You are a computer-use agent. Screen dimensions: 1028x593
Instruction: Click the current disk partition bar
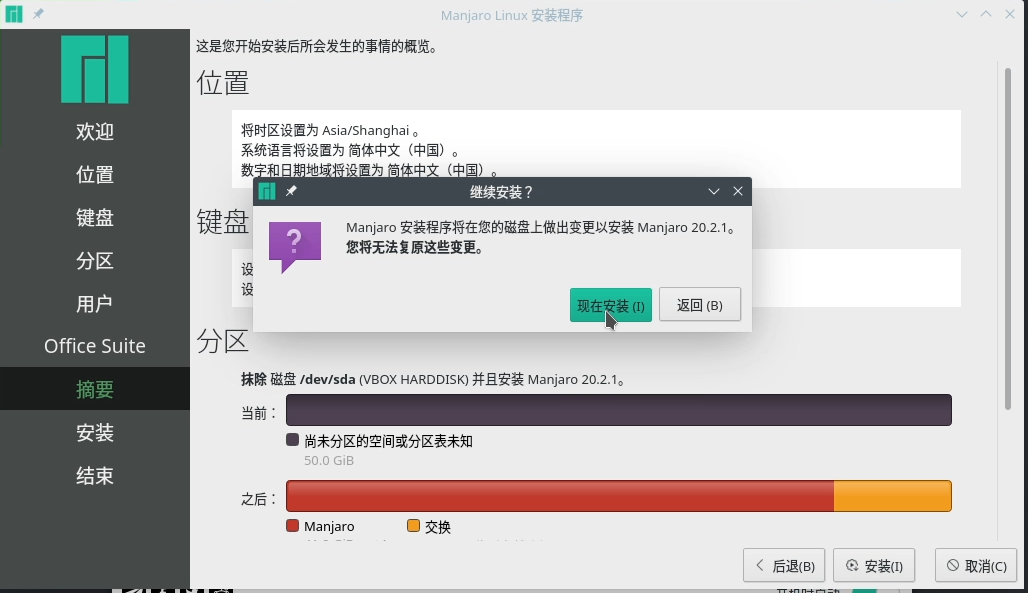pyautogui.click(x=618, y=410)
